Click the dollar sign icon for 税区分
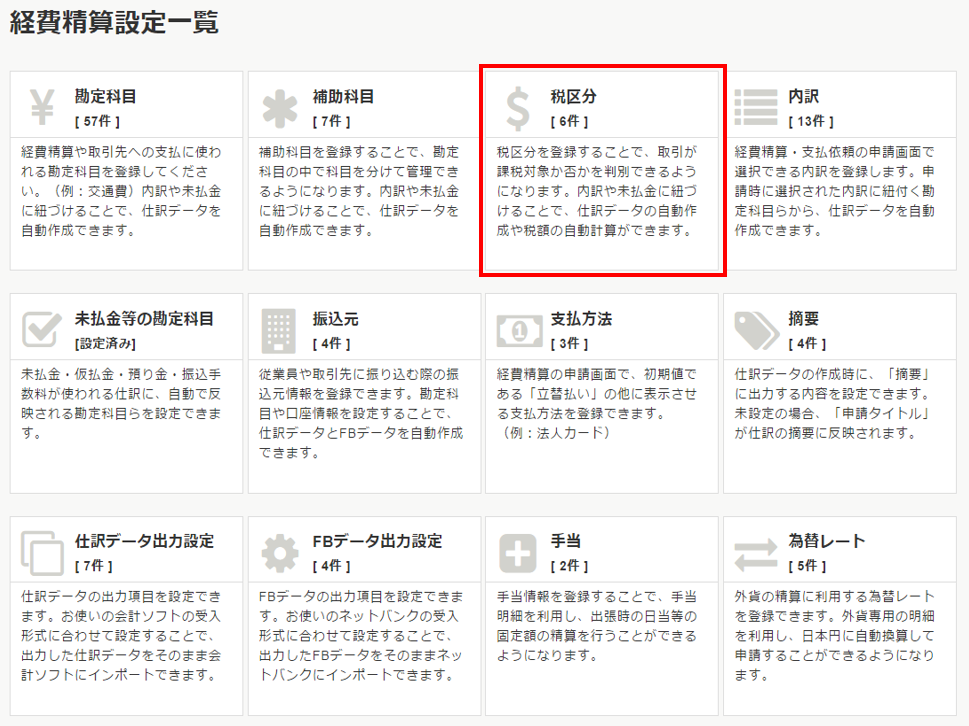Screen dimensions: 969x726 (518, 107)
